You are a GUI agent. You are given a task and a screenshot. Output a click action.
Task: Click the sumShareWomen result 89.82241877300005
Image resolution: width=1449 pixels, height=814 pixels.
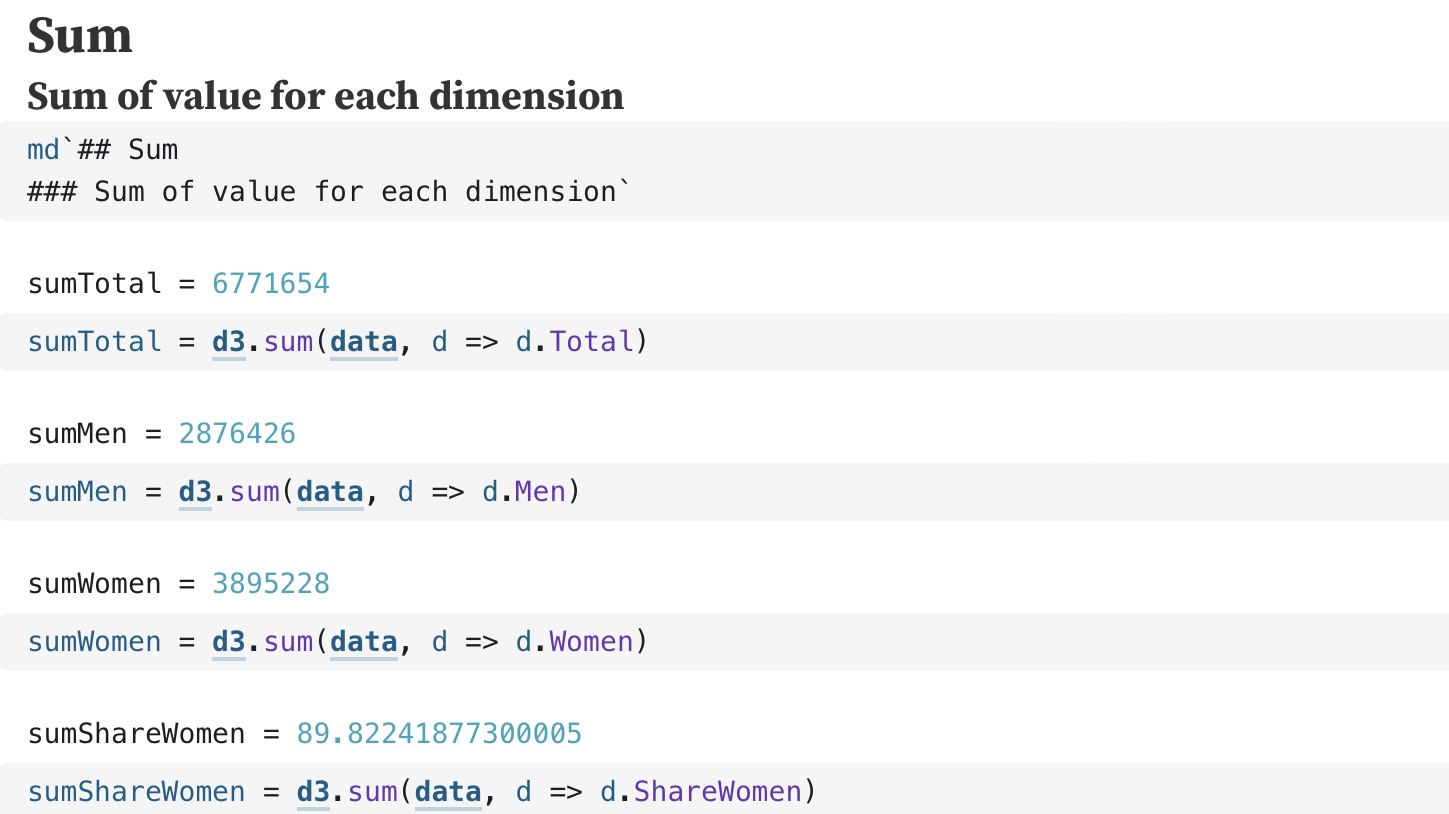(439, 734)
